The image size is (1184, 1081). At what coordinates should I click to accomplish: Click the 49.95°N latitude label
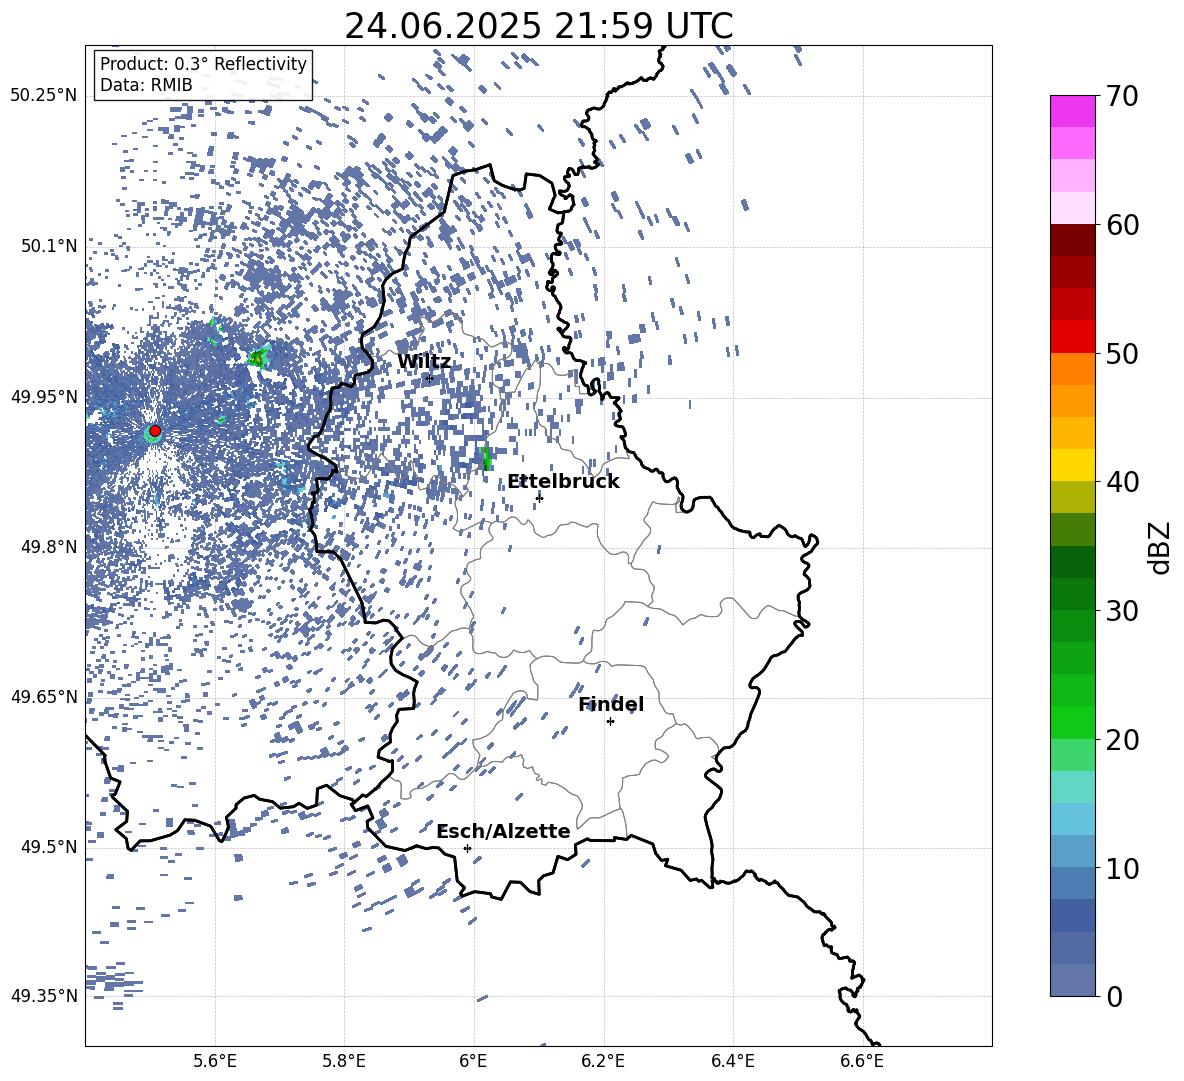[44, 396]
